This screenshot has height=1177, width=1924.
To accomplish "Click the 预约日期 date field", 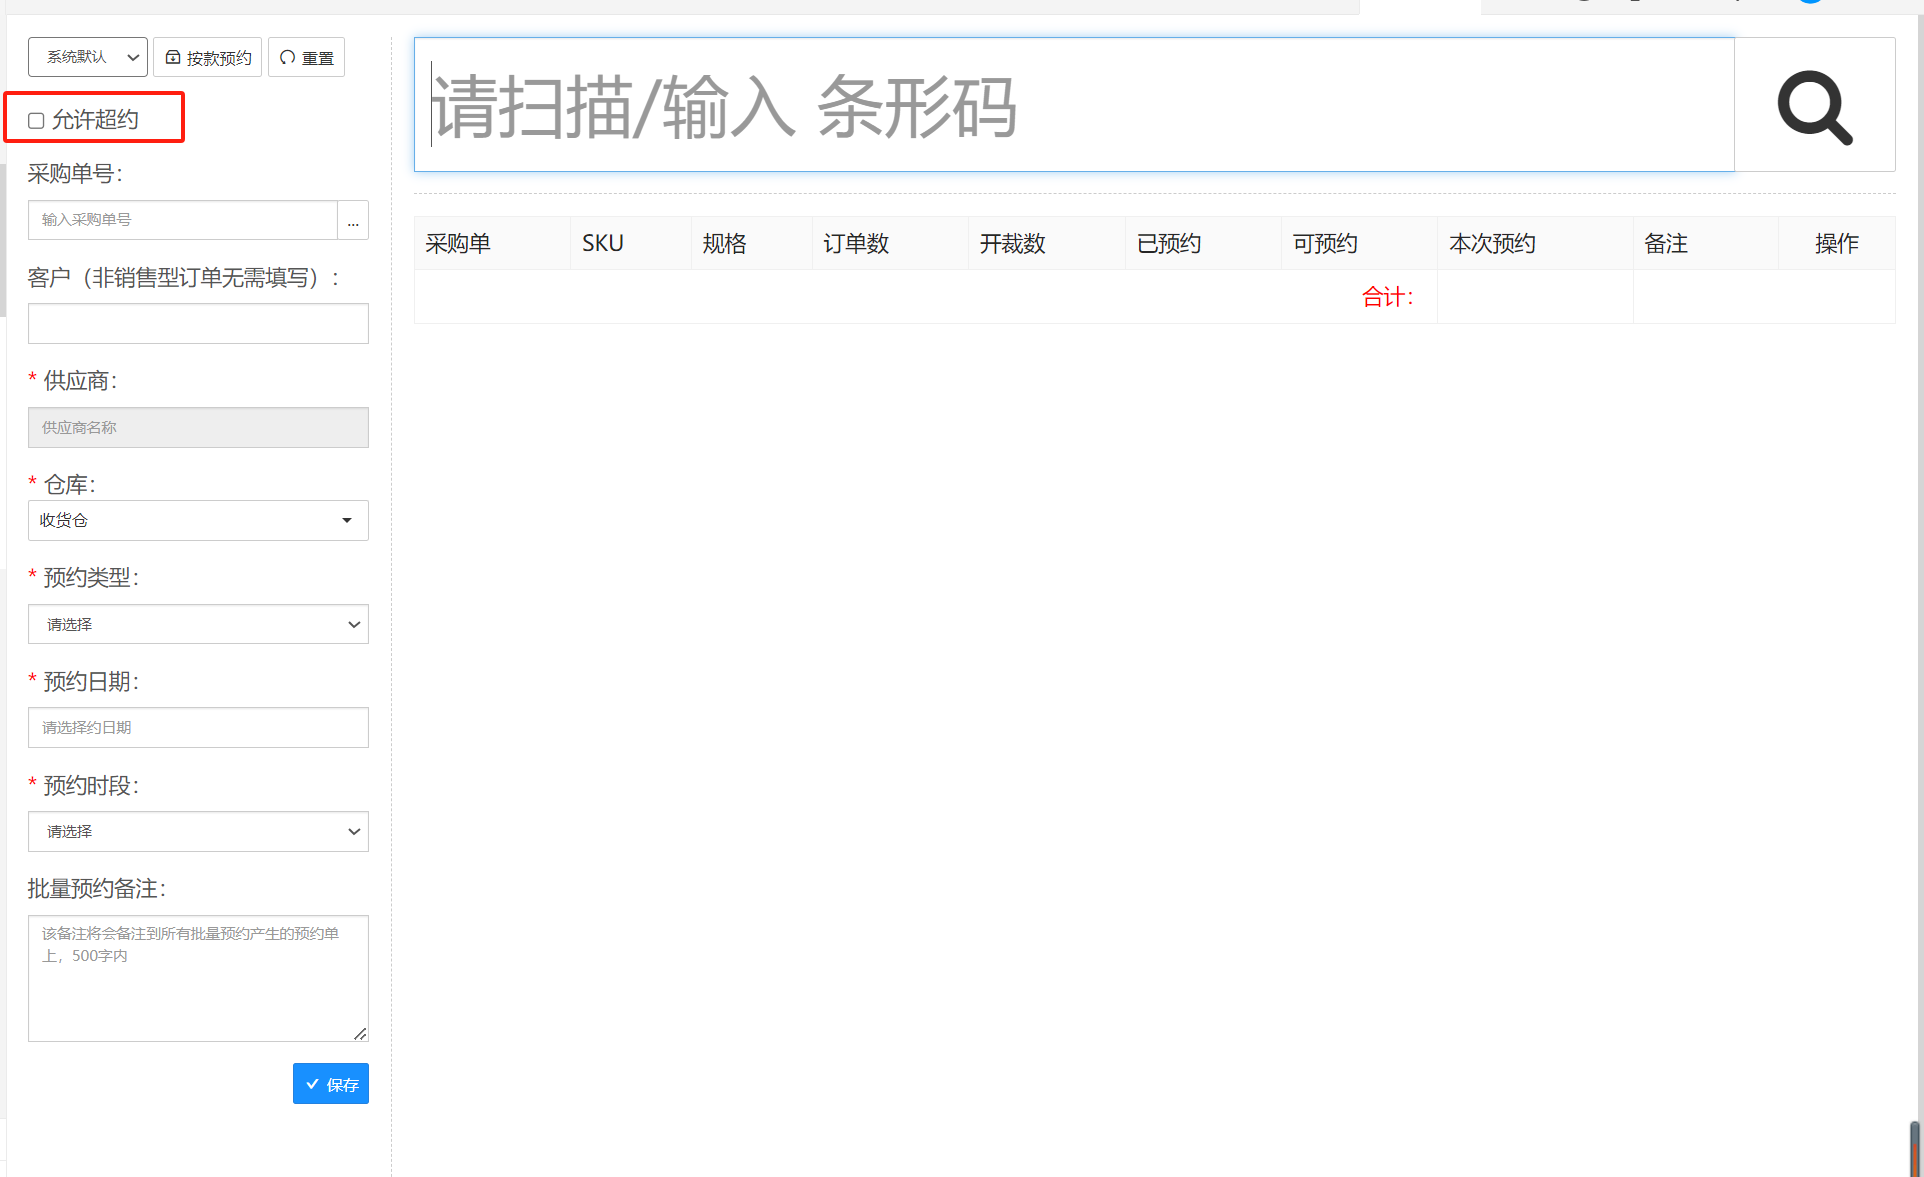I will coord(198,728).
